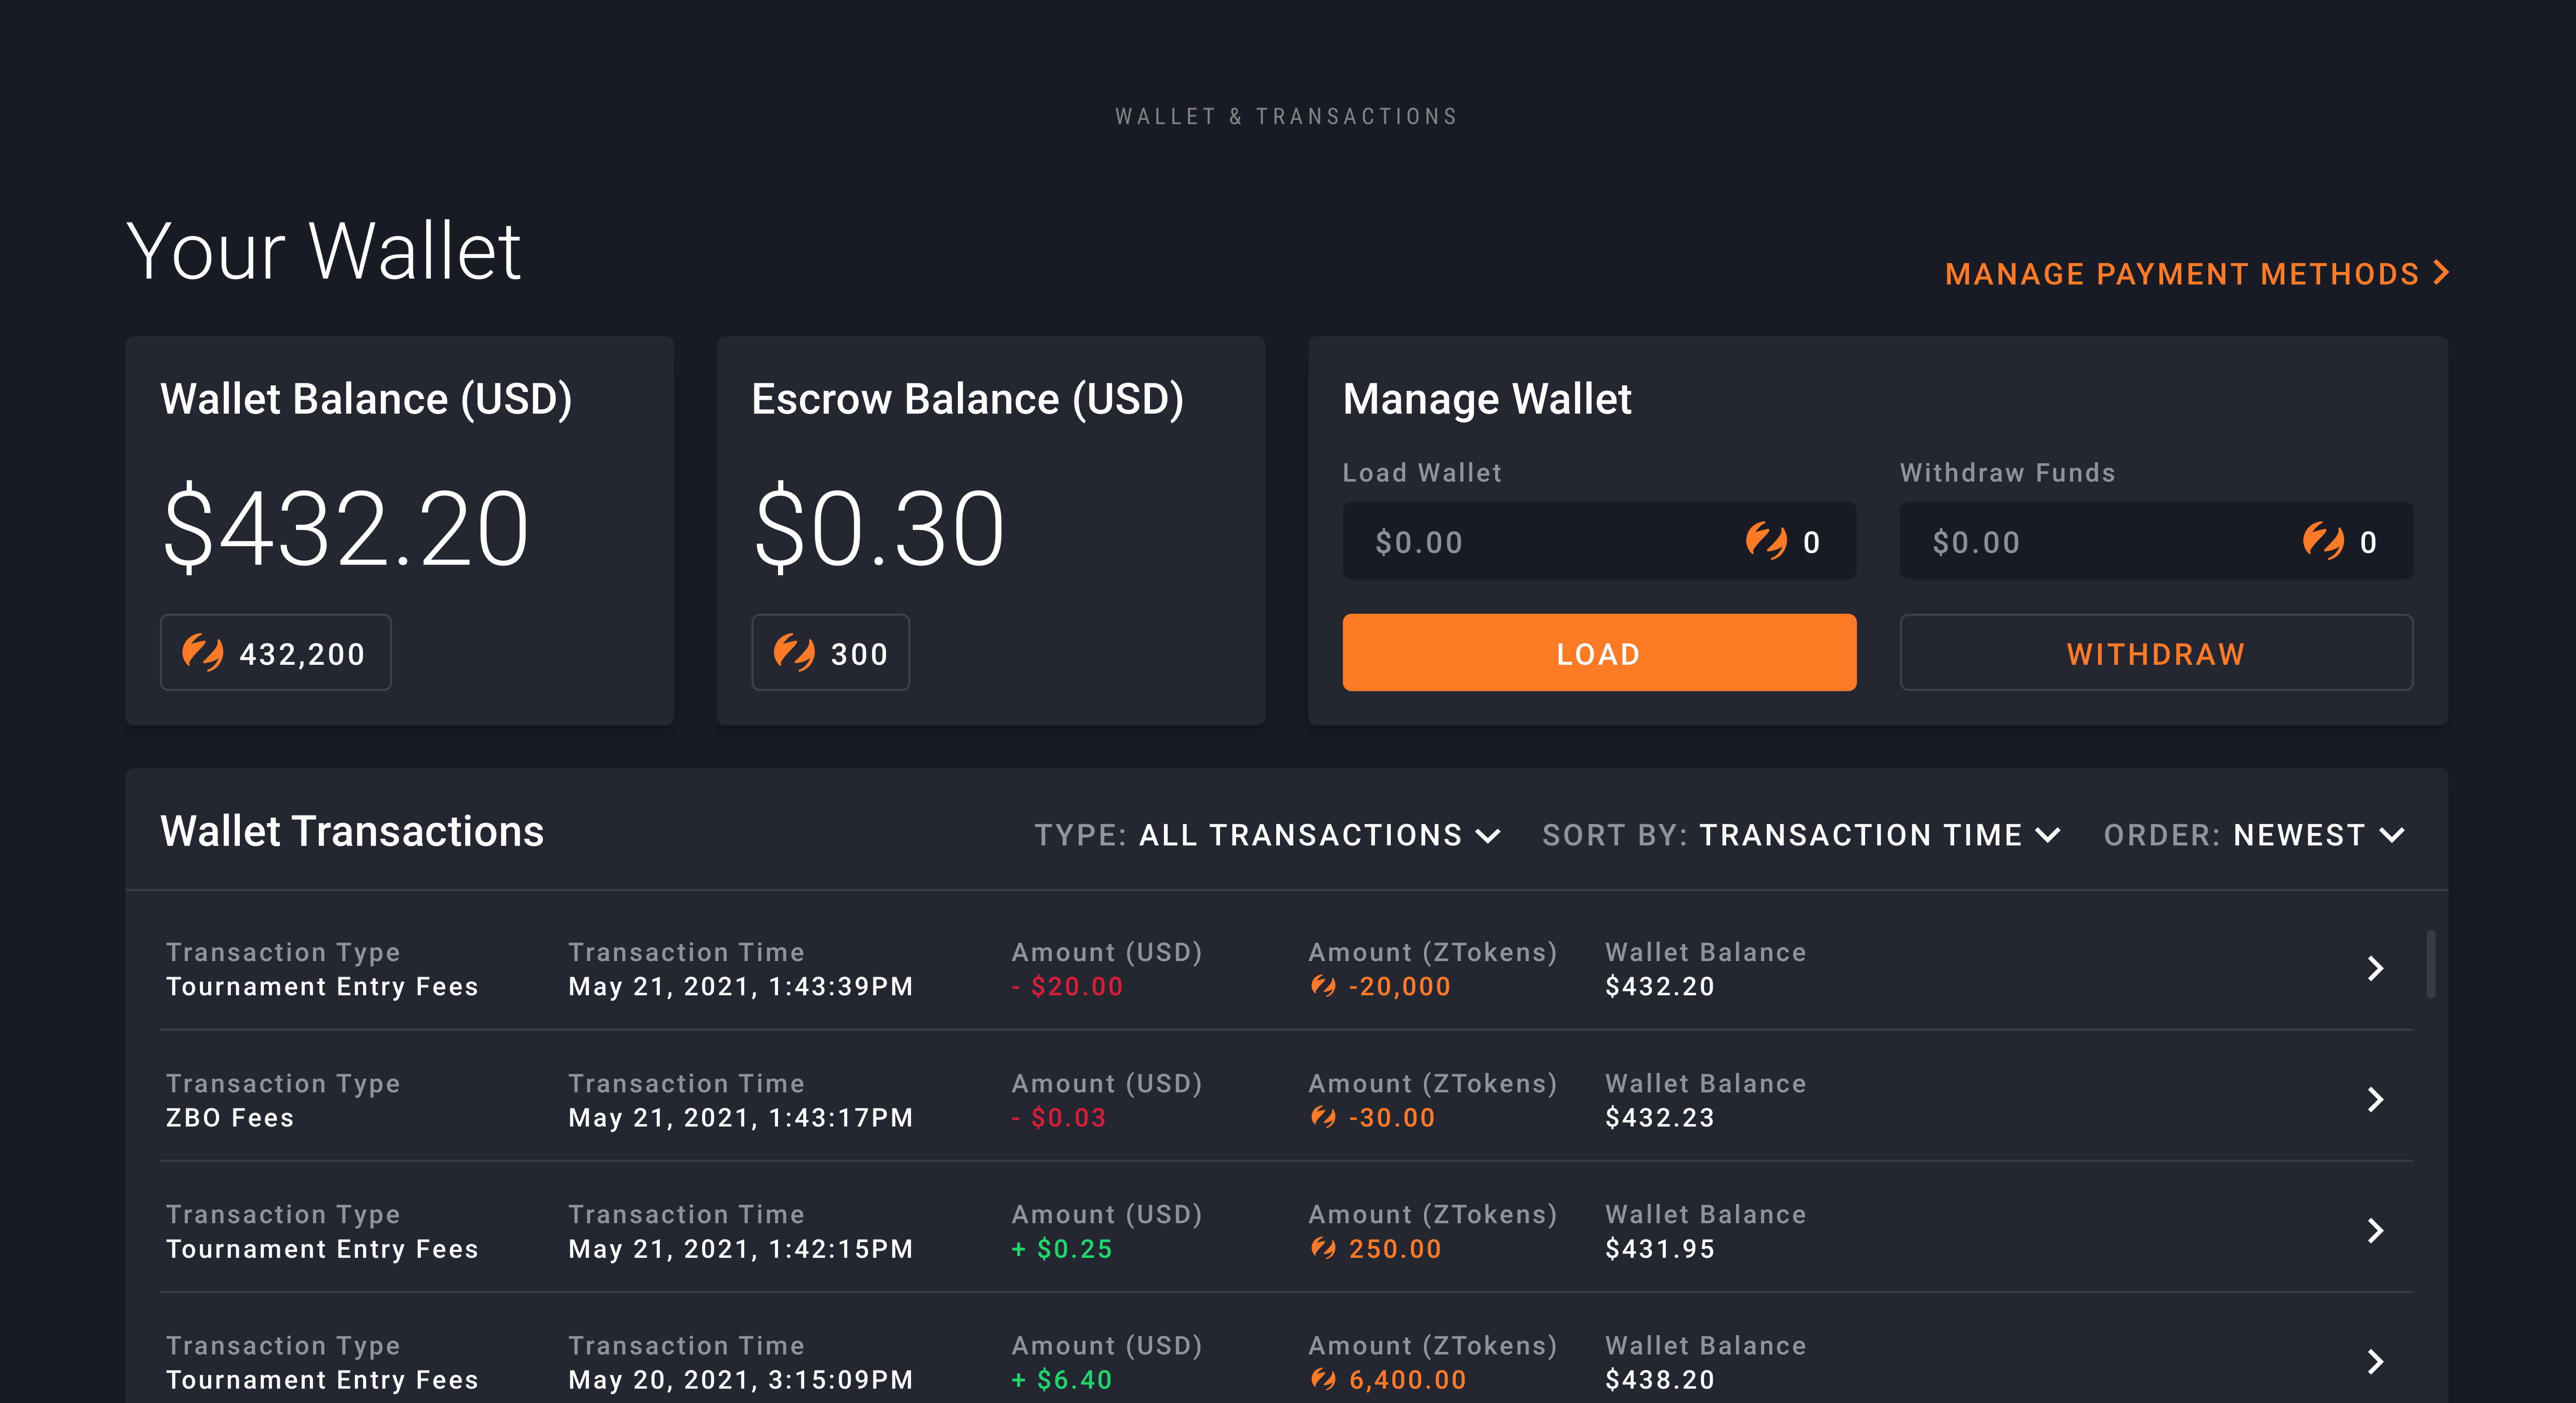This screenshot has width=2576, height=1403.
Task: Expand the $431.95 balance transaction row arrow
Action: [x=2376, y=1230]
